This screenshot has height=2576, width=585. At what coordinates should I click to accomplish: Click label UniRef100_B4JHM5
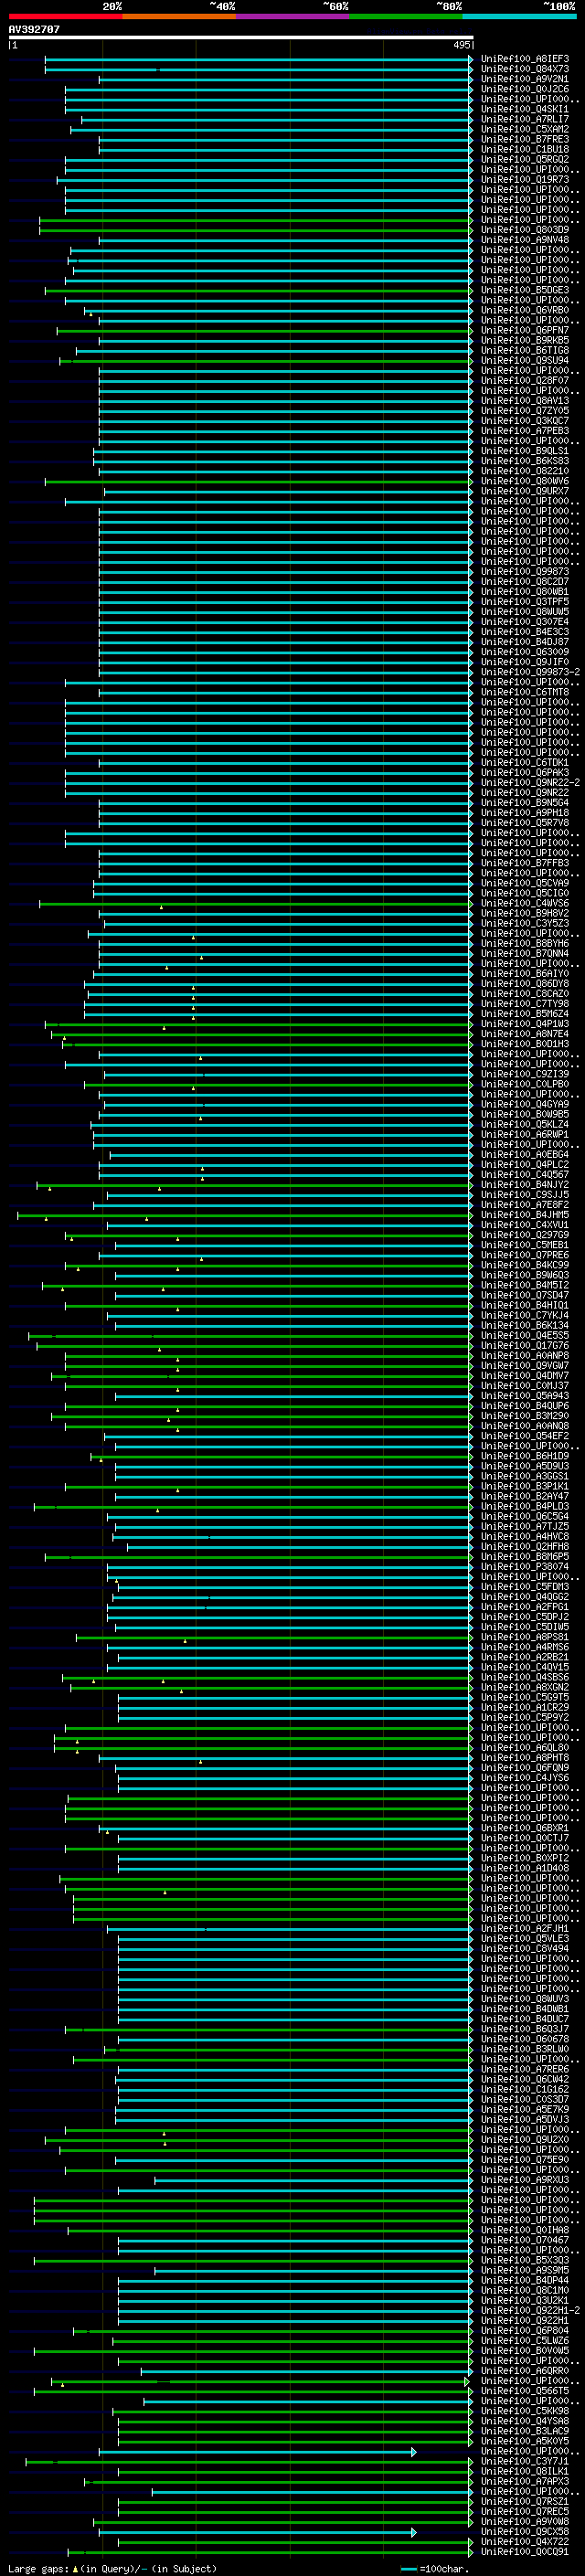525,1215
